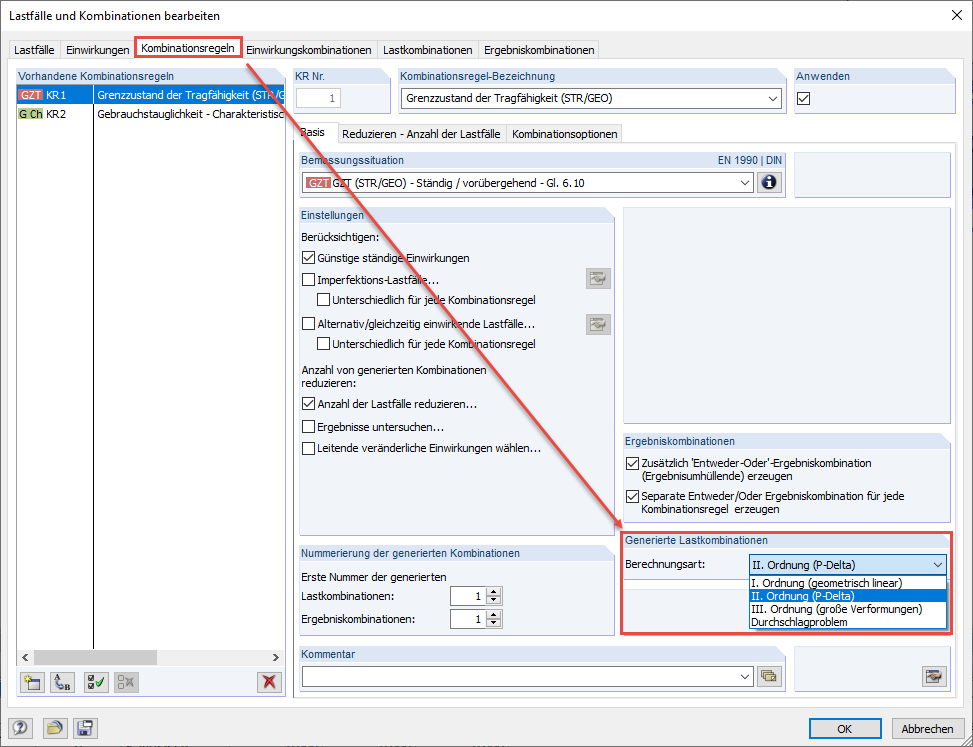Uncheck Günstige ständige Einwirkungen

coord(310,257)
